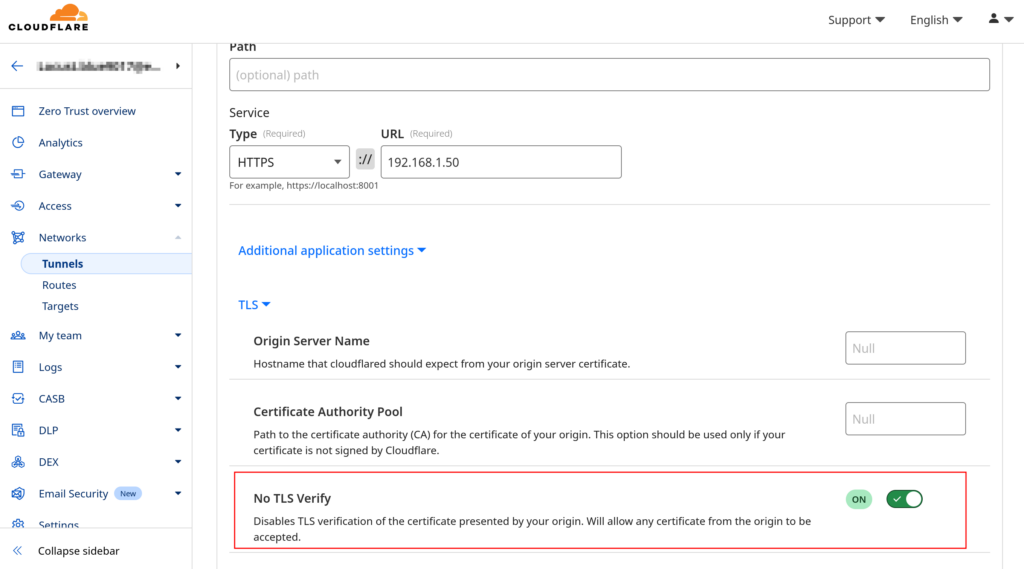This screenshot has width=1024, height=569.
Task: Click the 'Certificate Authority Pool' heading
Action: [x=328, y=412]
